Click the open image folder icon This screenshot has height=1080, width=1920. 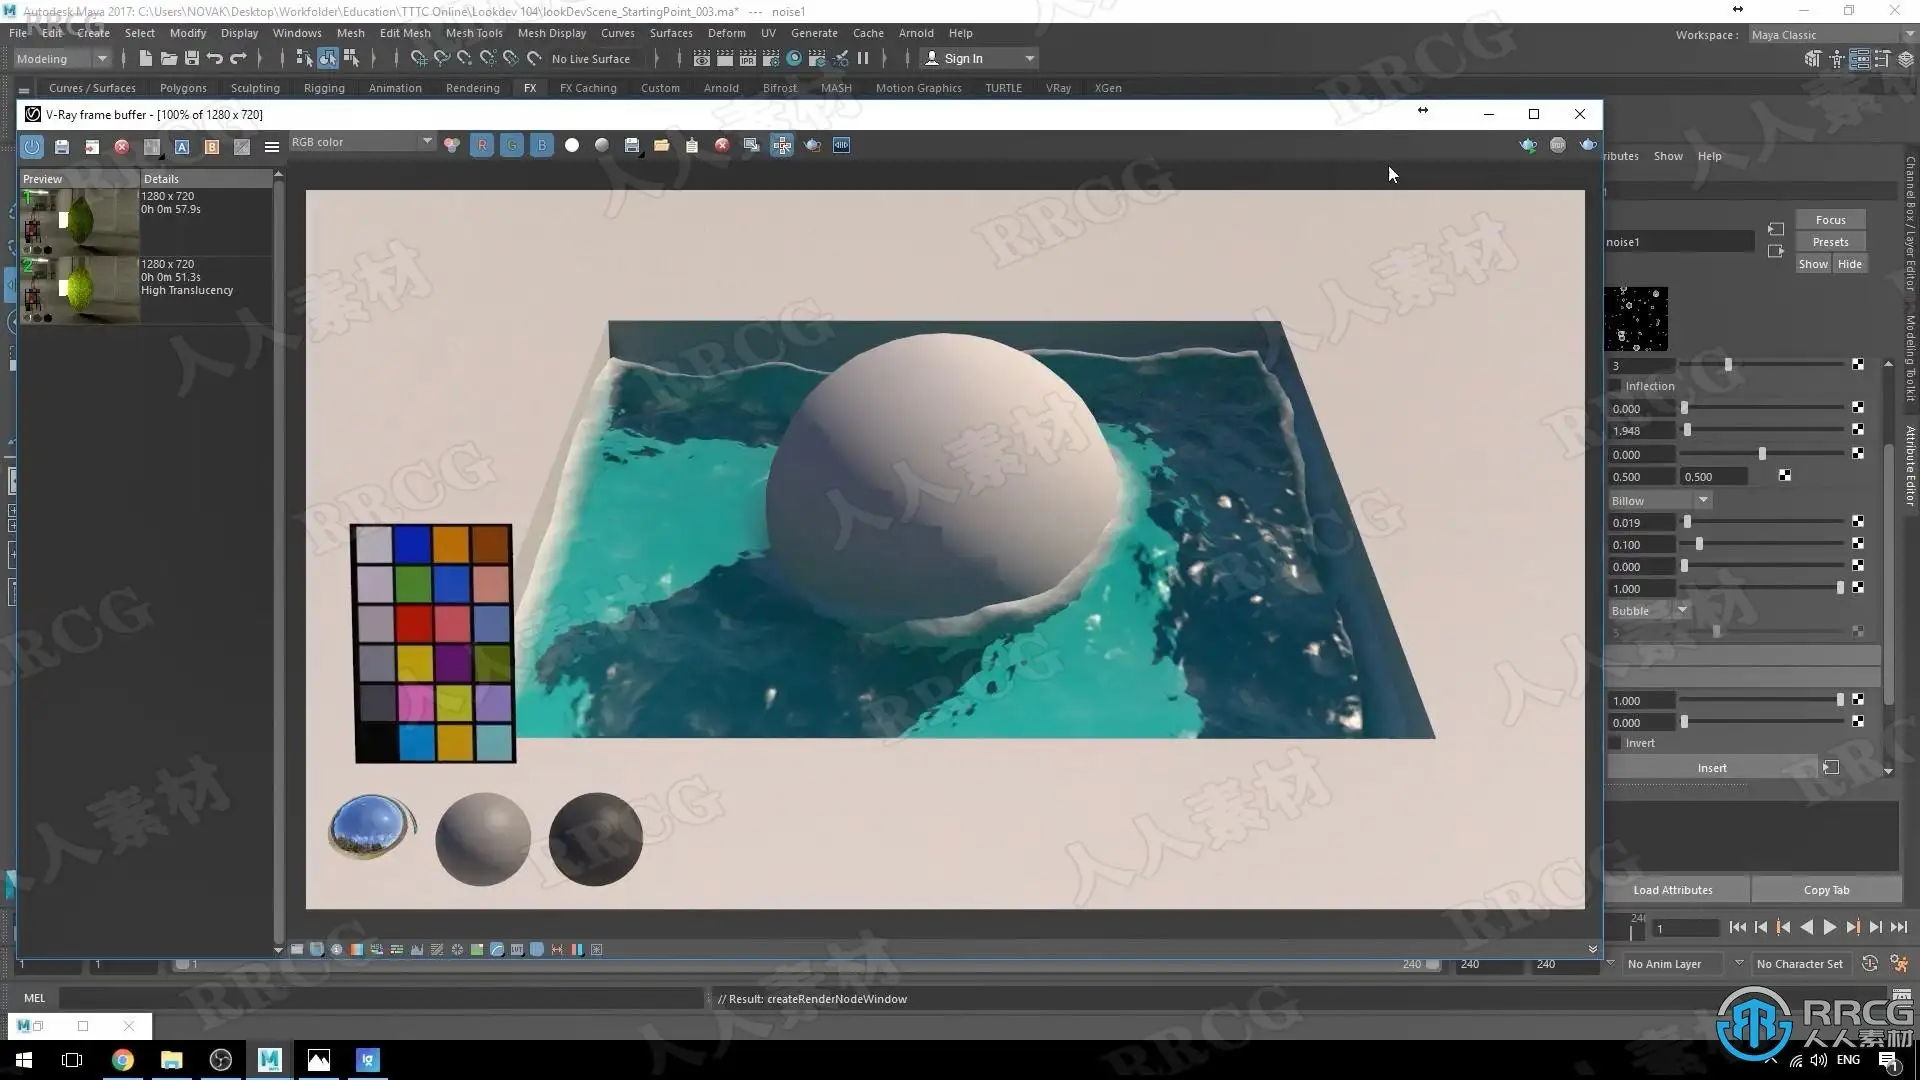click(x=662, y=146)
